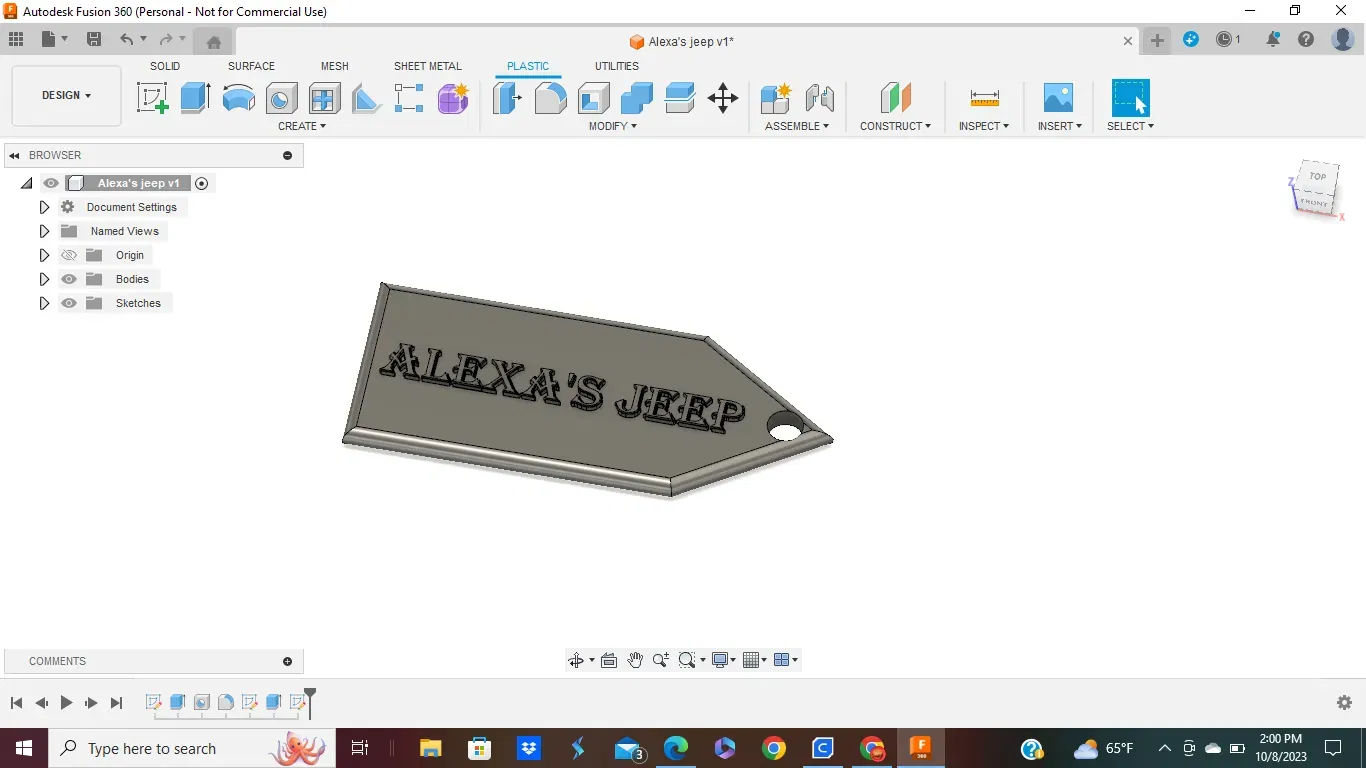Viewport: 1366px width, 768px height.
Task: Select the Move/Copy tool
Action: tap(722, 98)
